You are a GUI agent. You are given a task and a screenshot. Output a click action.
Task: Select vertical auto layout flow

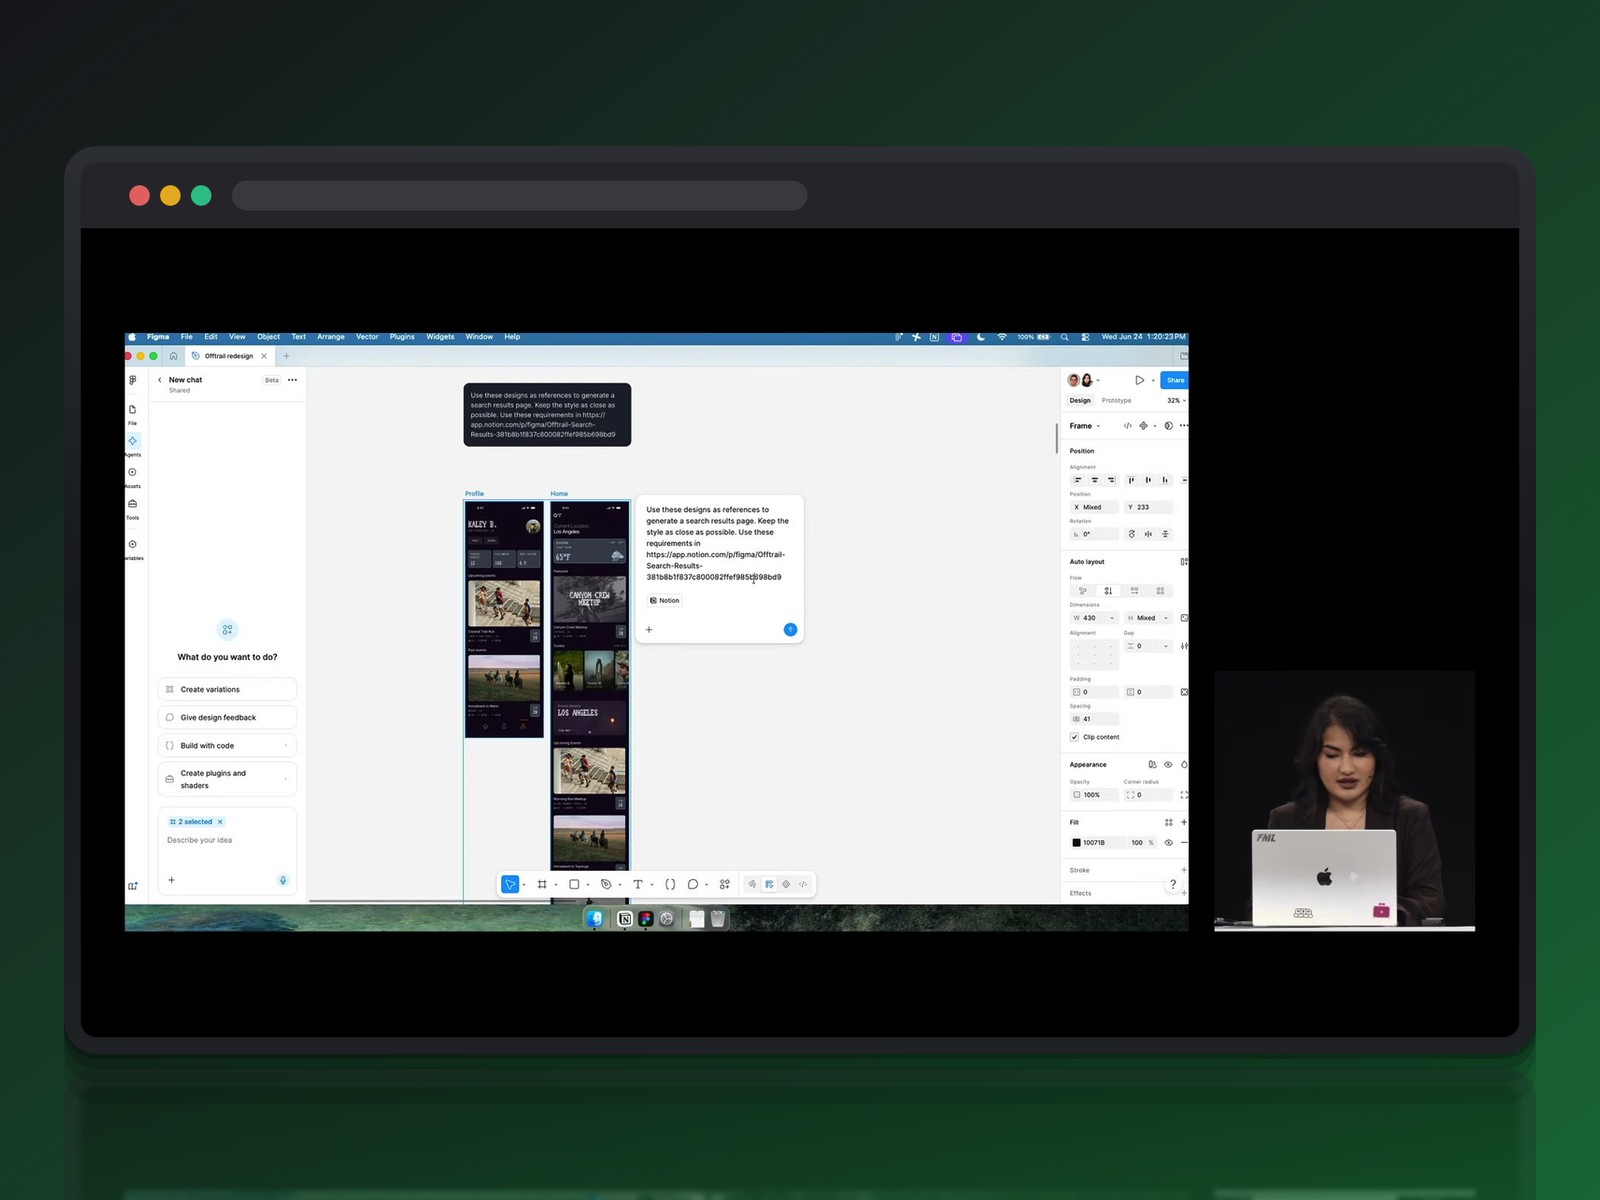coord(1108,590)
